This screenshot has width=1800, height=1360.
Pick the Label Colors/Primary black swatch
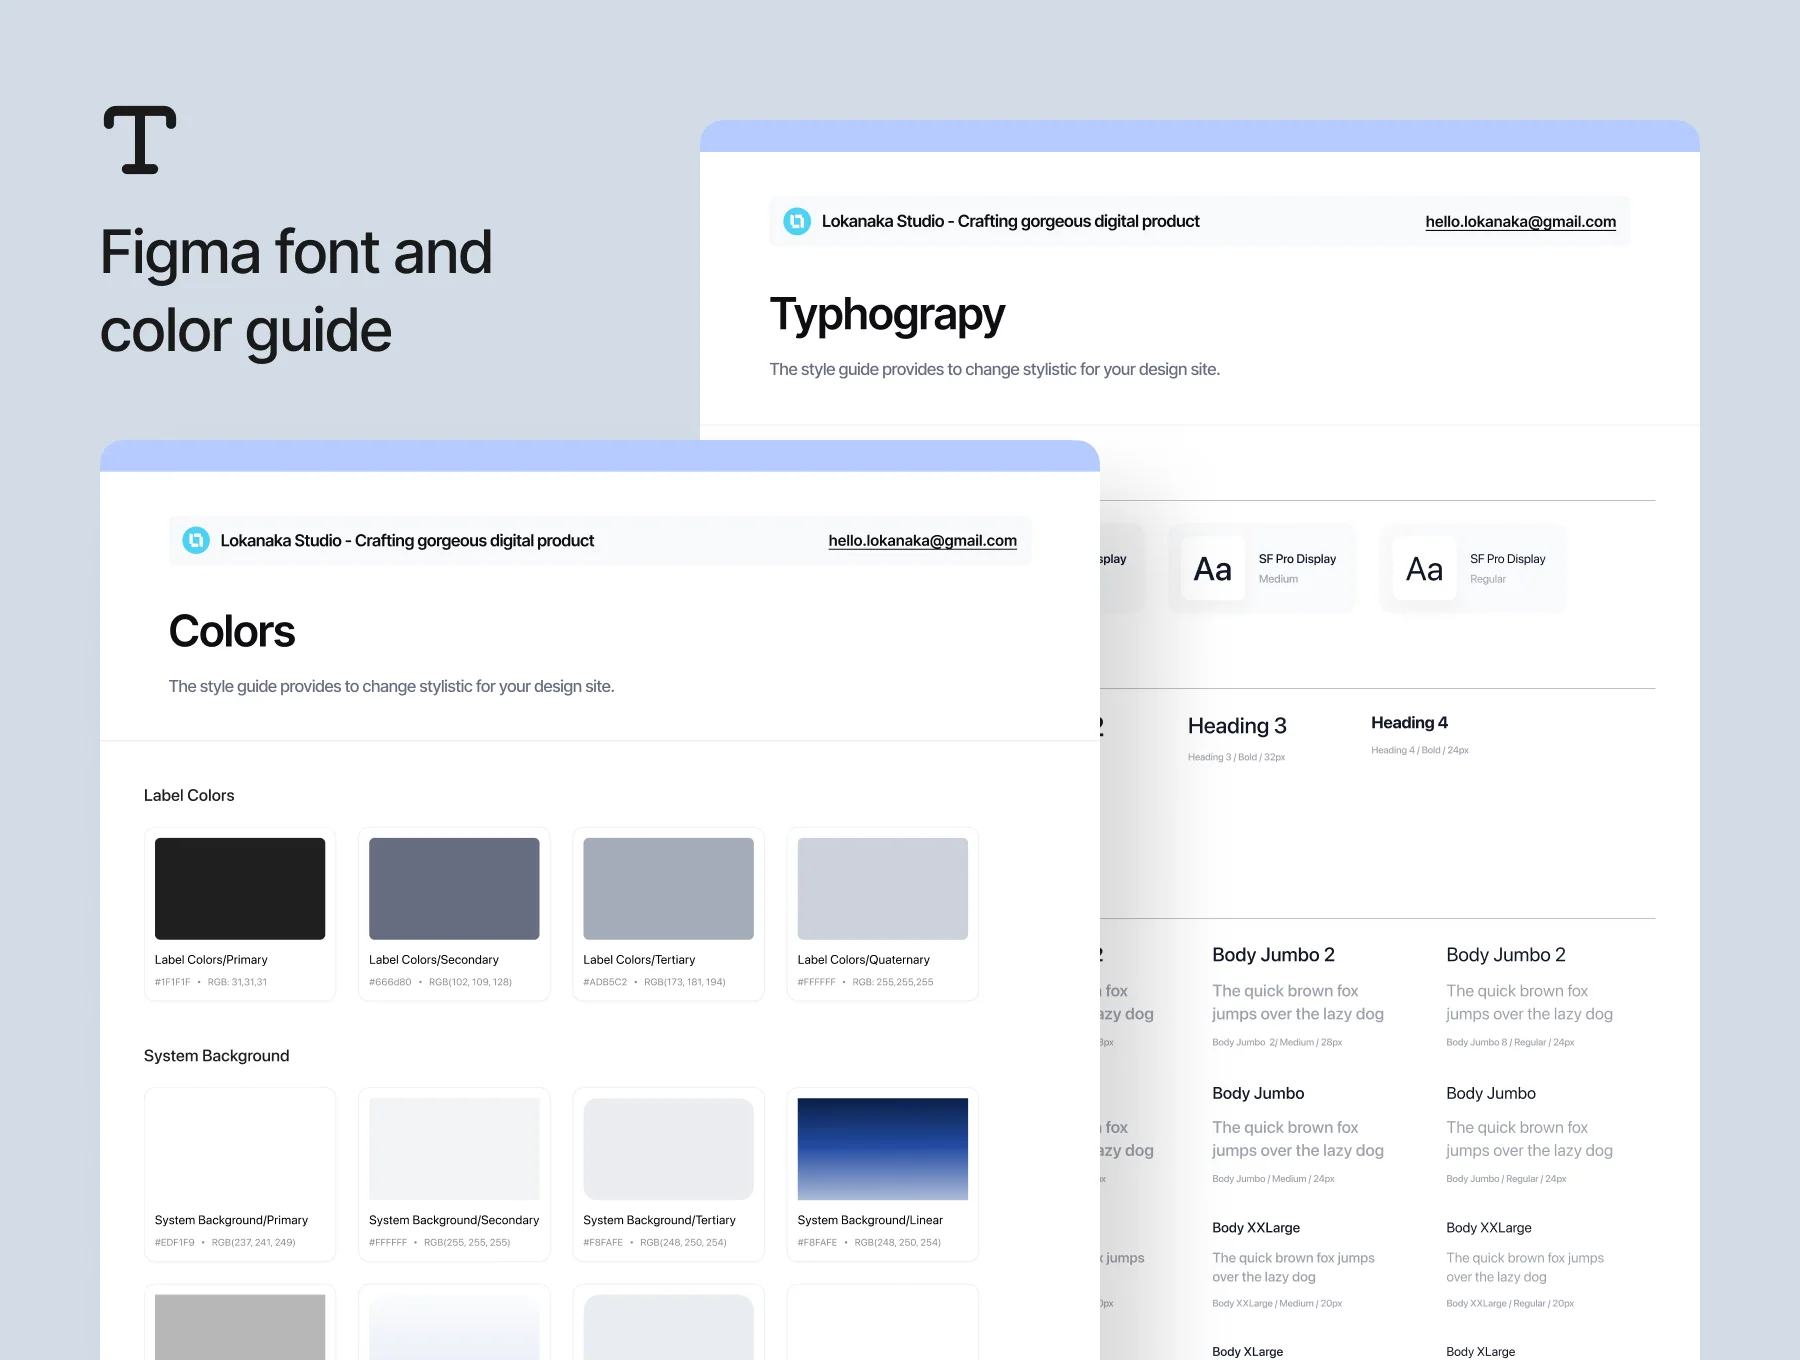(240, 889)
